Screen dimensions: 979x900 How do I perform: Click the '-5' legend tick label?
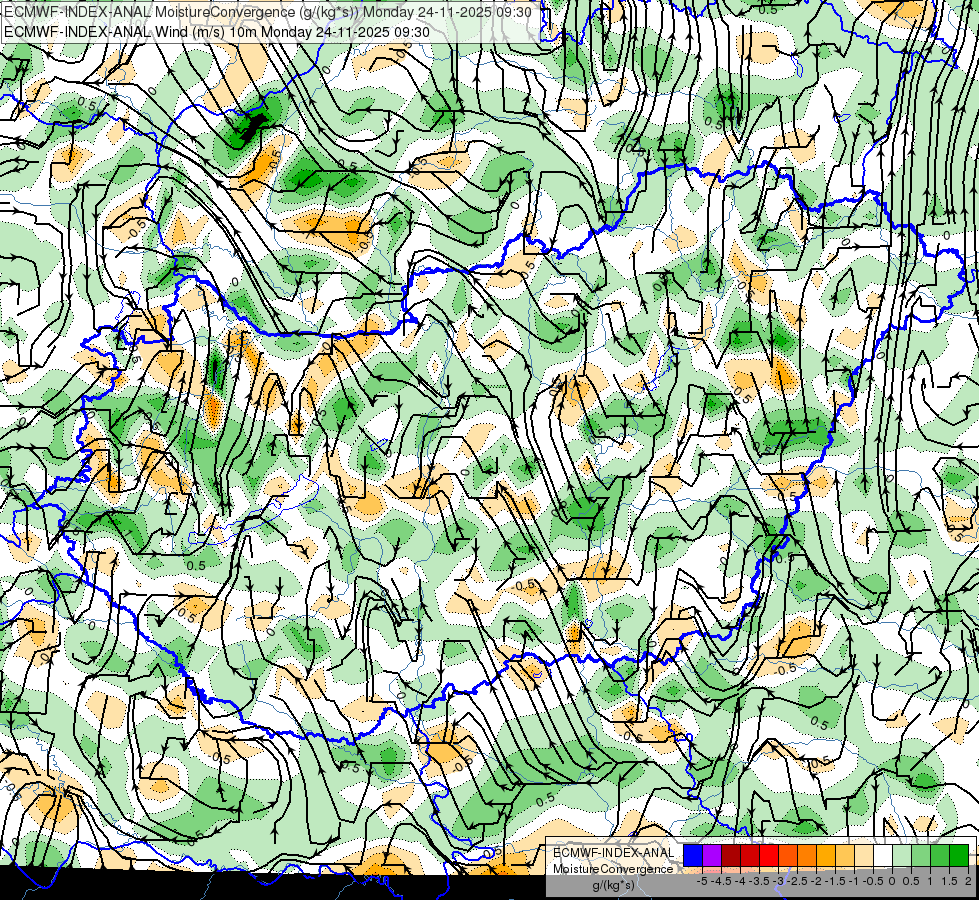coord(702,881)
